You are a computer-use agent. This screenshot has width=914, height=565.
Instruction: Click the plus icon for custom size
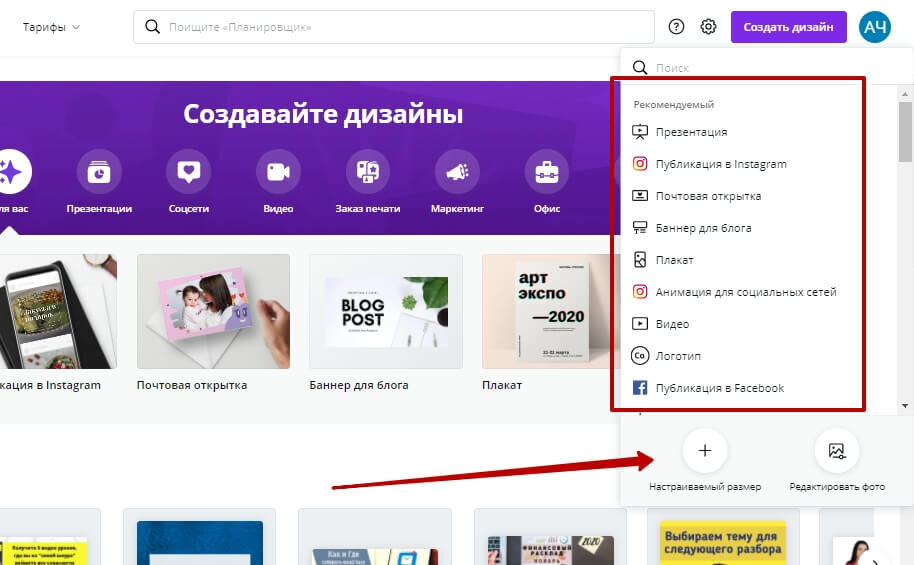coord(705,450)
